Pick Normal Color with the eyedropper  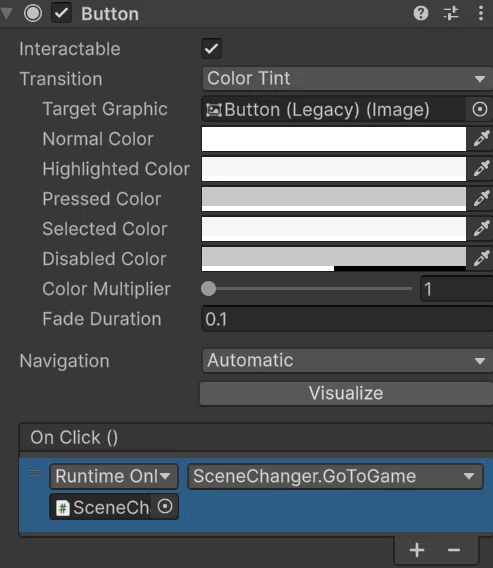(481, 139)
